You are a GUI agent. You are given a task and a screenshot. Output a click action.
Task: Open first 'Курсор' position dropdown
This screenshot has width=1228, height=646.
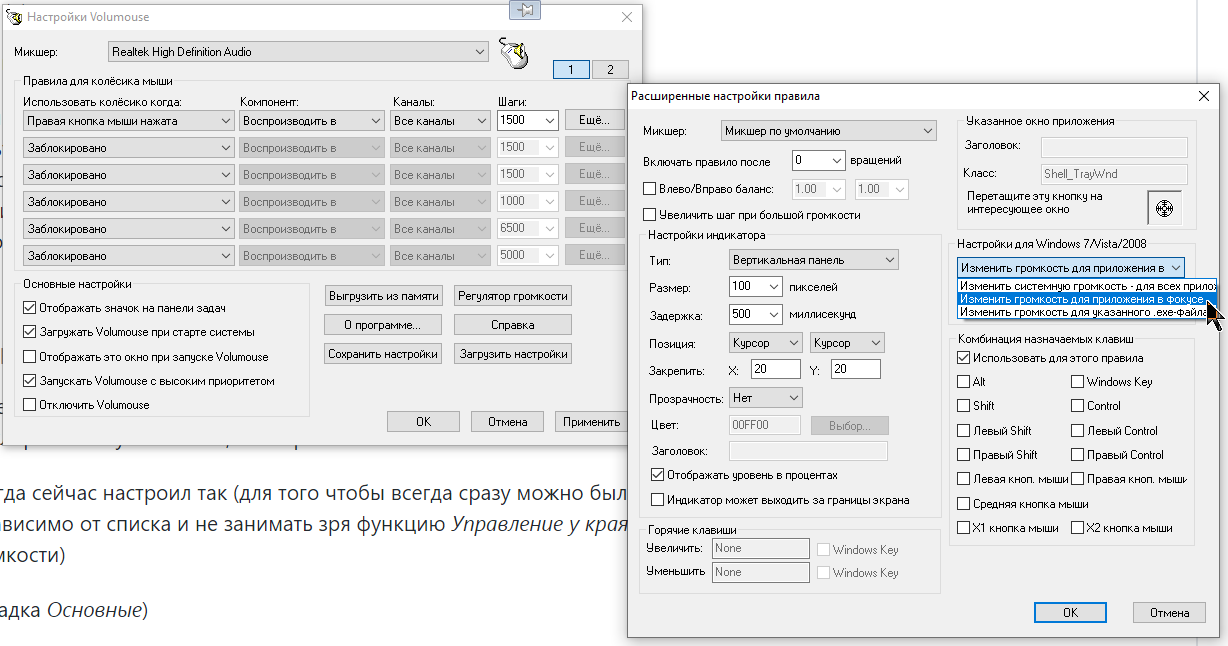point(766,343)
